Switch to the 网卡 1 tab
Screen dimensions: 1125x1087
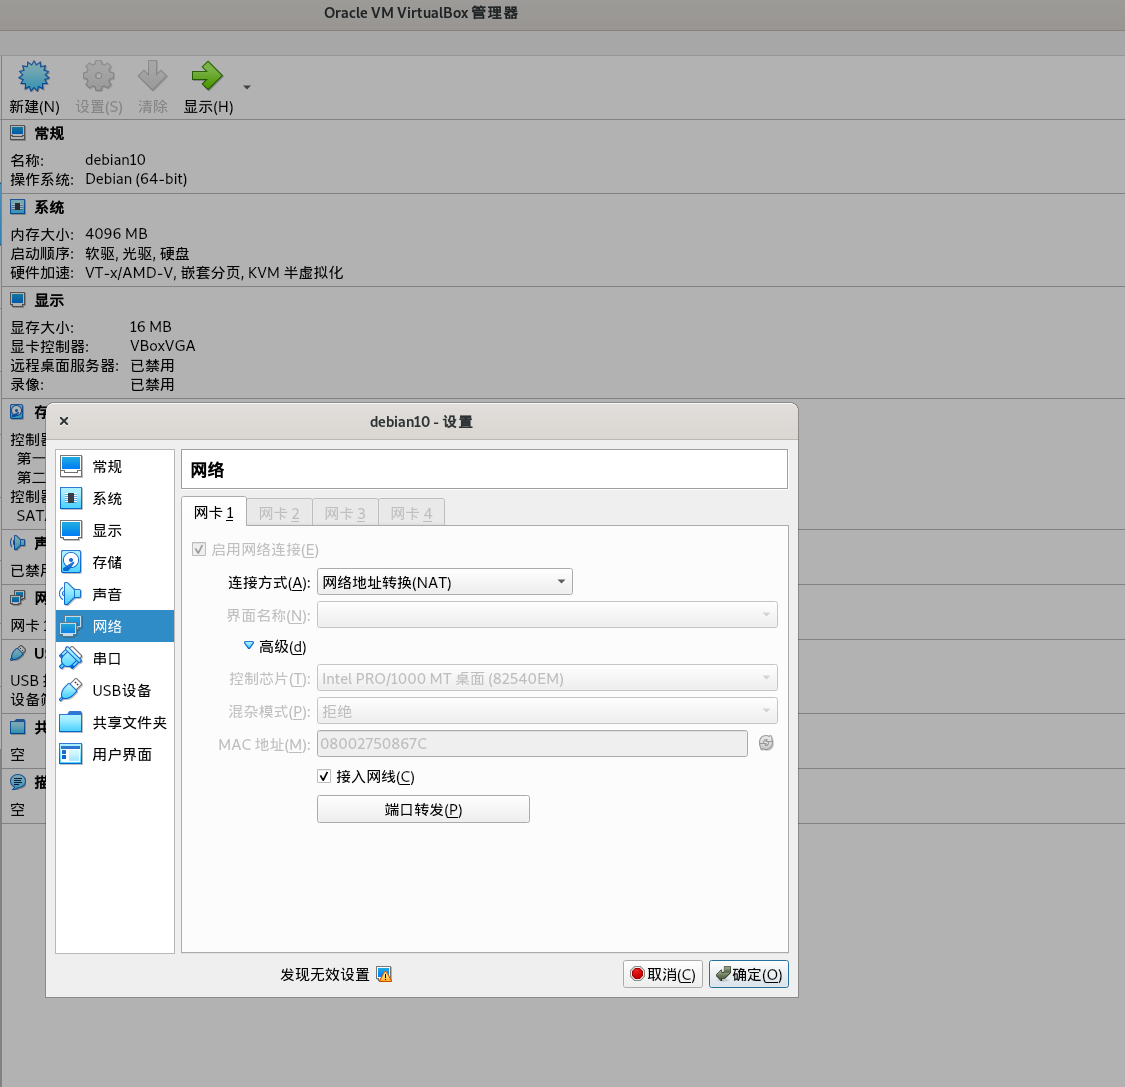point(214,512)
